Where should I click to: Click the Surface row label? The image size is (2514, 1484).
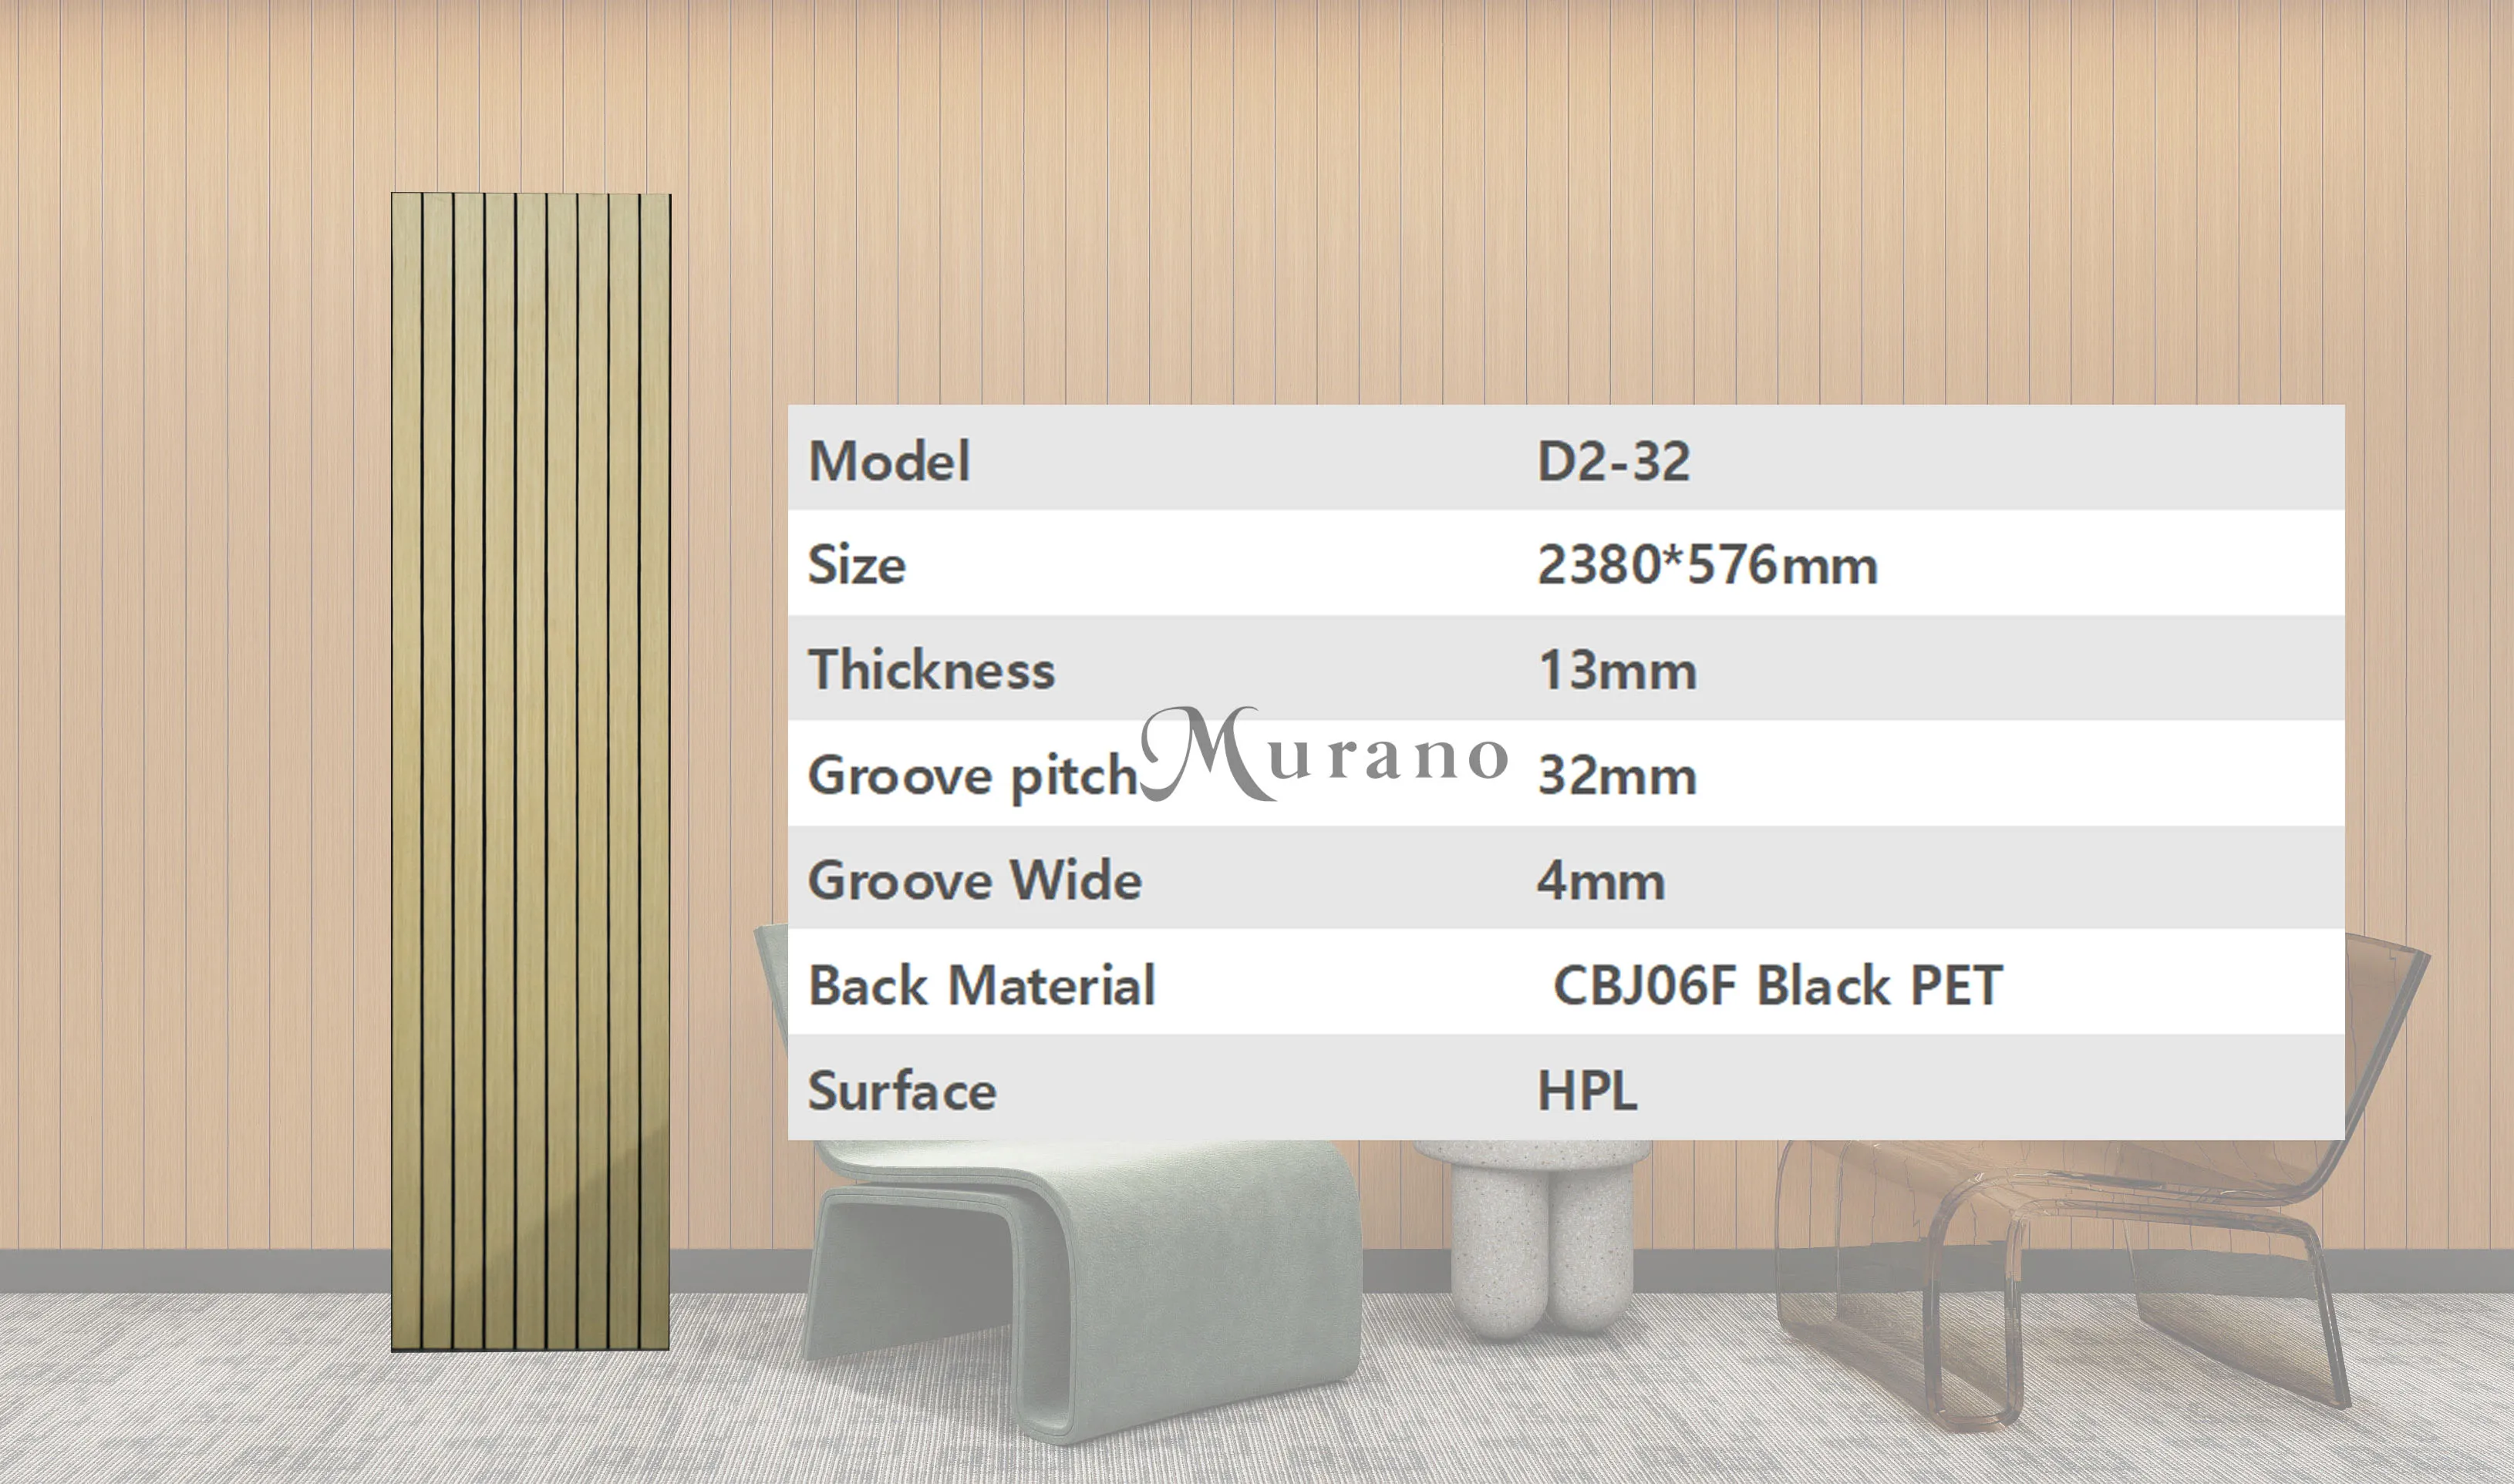tap(901, 1091)
